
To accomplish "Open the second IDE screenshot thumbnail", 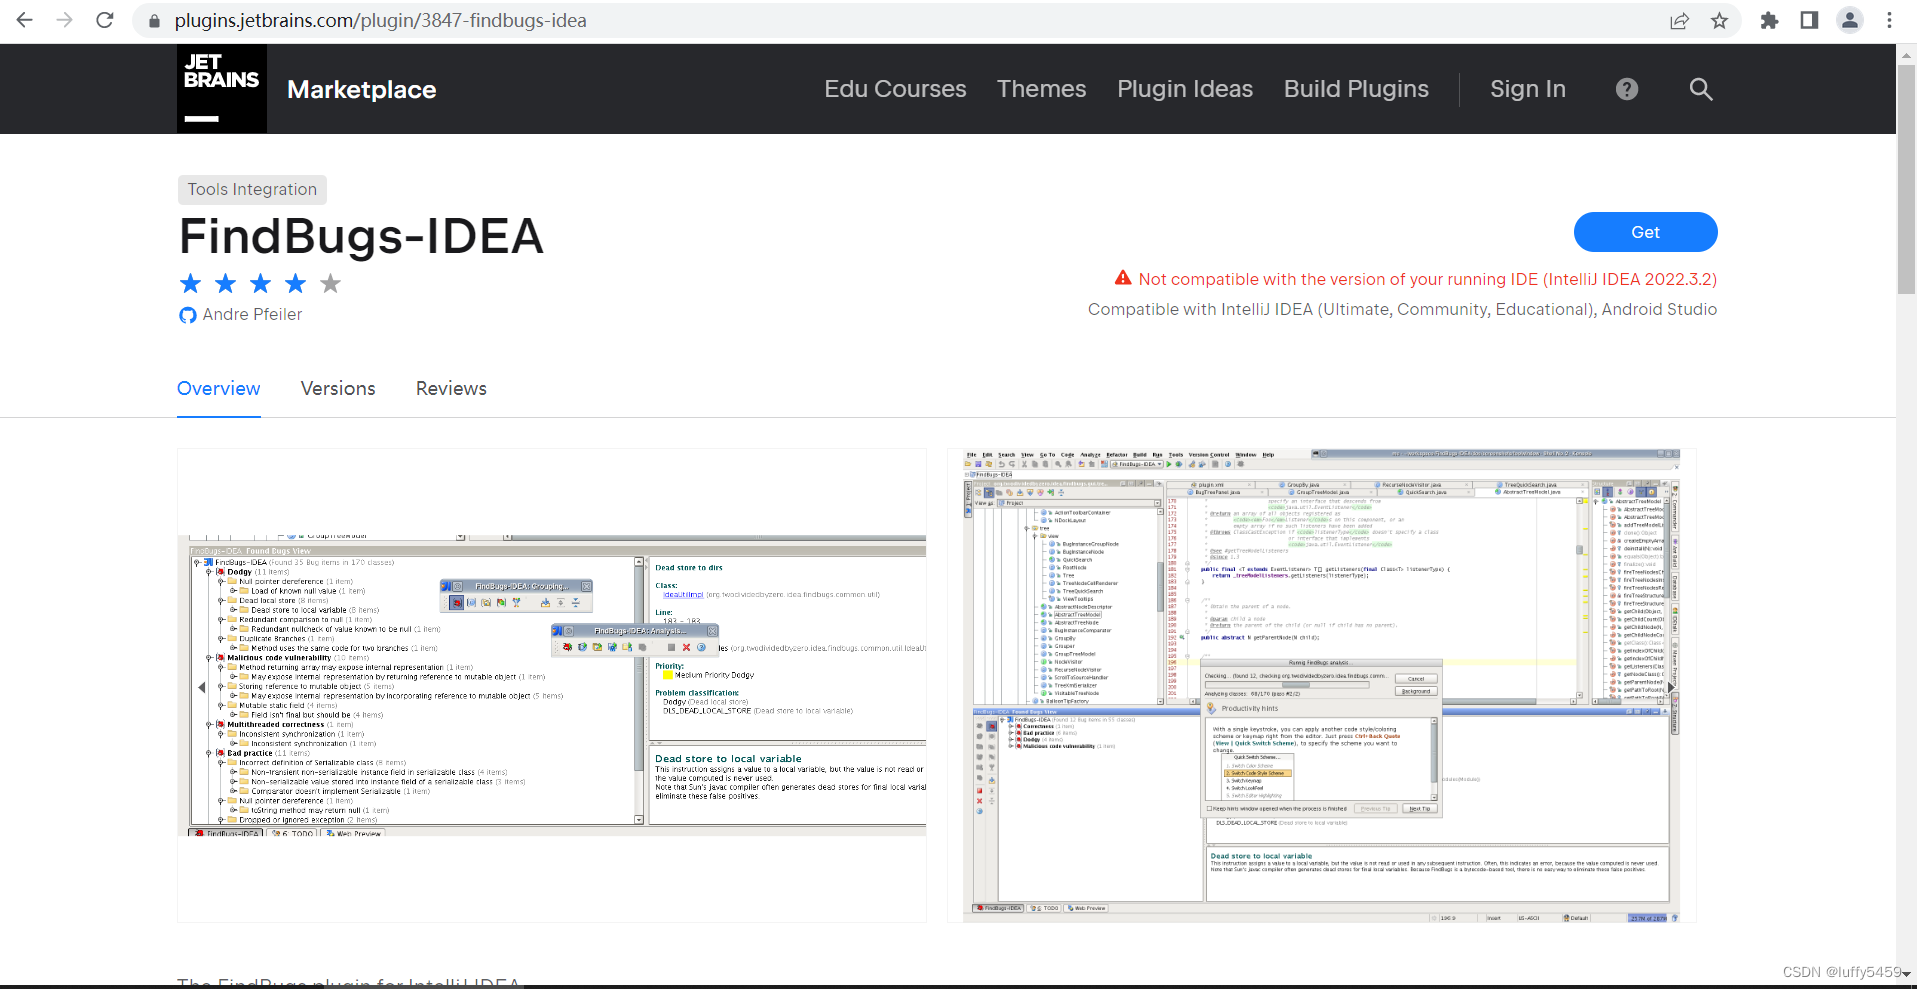I will click(x=1322, y=685).
